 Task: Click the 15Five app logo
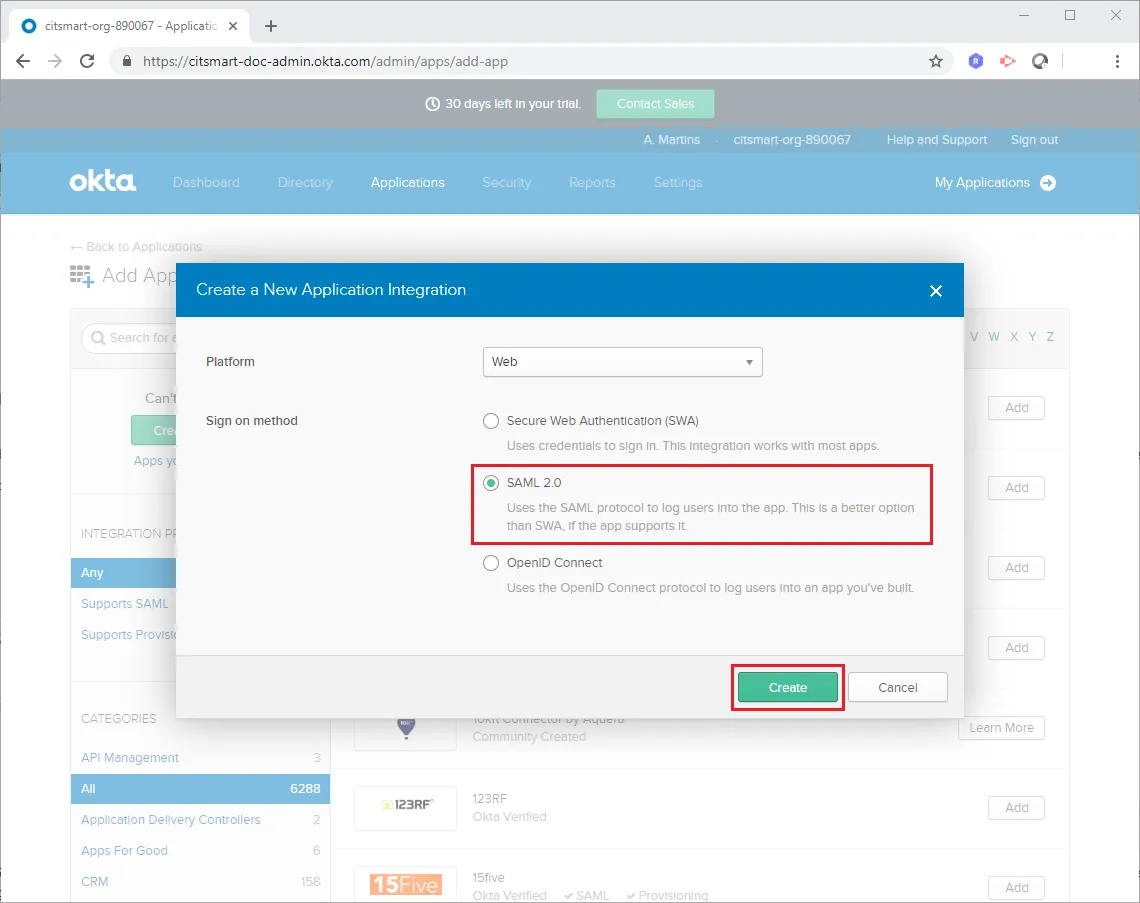pos(406,884)
